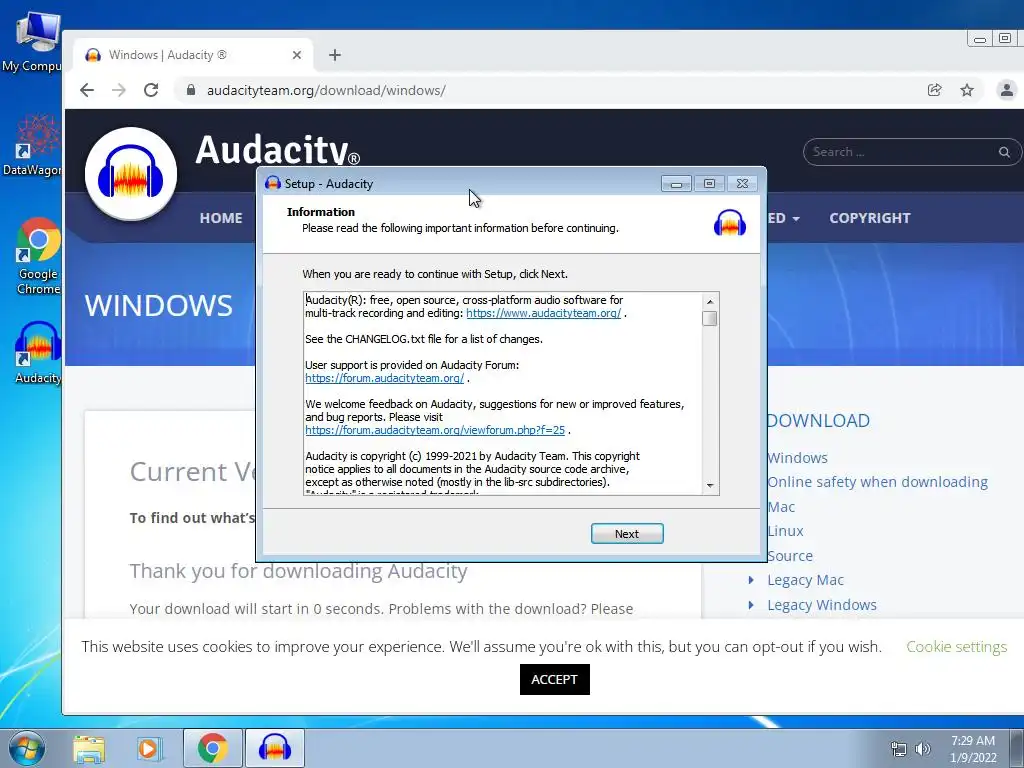1024x768 pixels.
Task: Click the volume speaker icon in tray
Action: [x=922, y=749]
